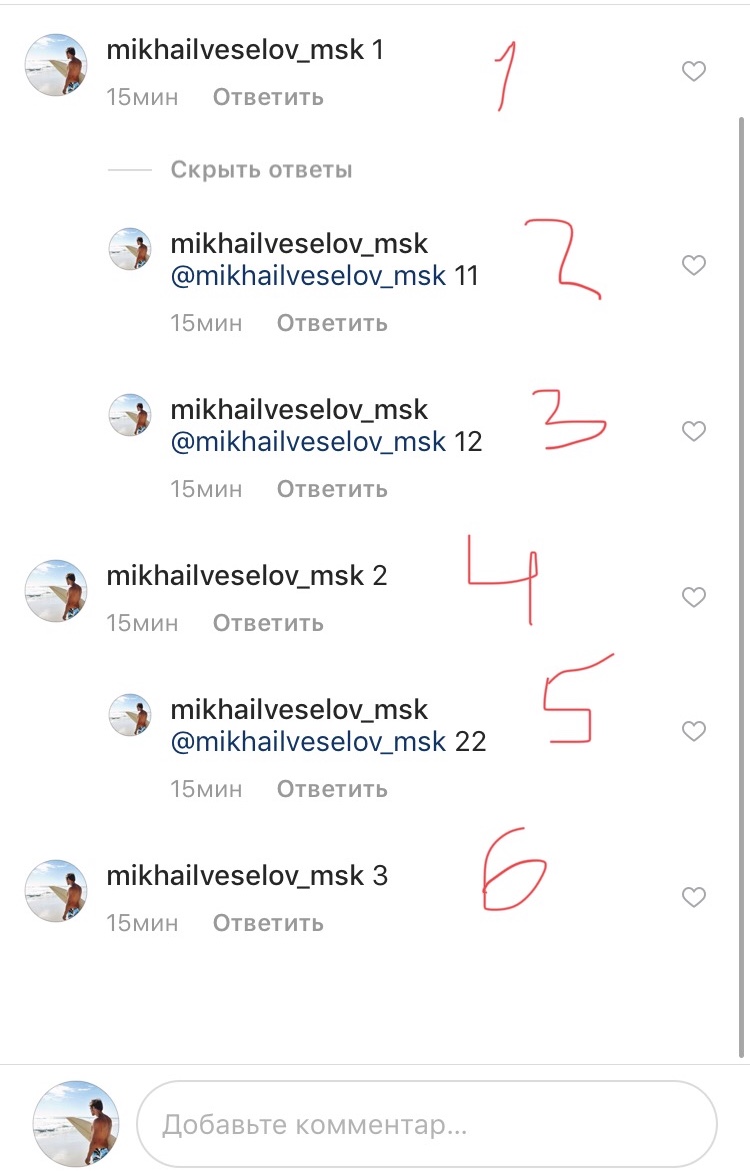Open @mikhailveselov_msk mention in reply "12"
The image size is (750, 1171).
(309, 442)
